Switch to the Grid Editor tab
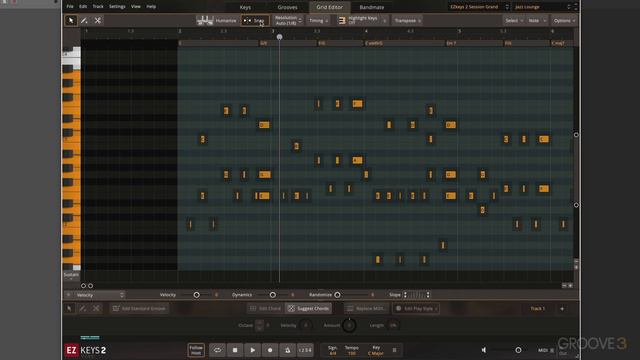The width and height of the screenshot is (640, 360). point(329,7)
